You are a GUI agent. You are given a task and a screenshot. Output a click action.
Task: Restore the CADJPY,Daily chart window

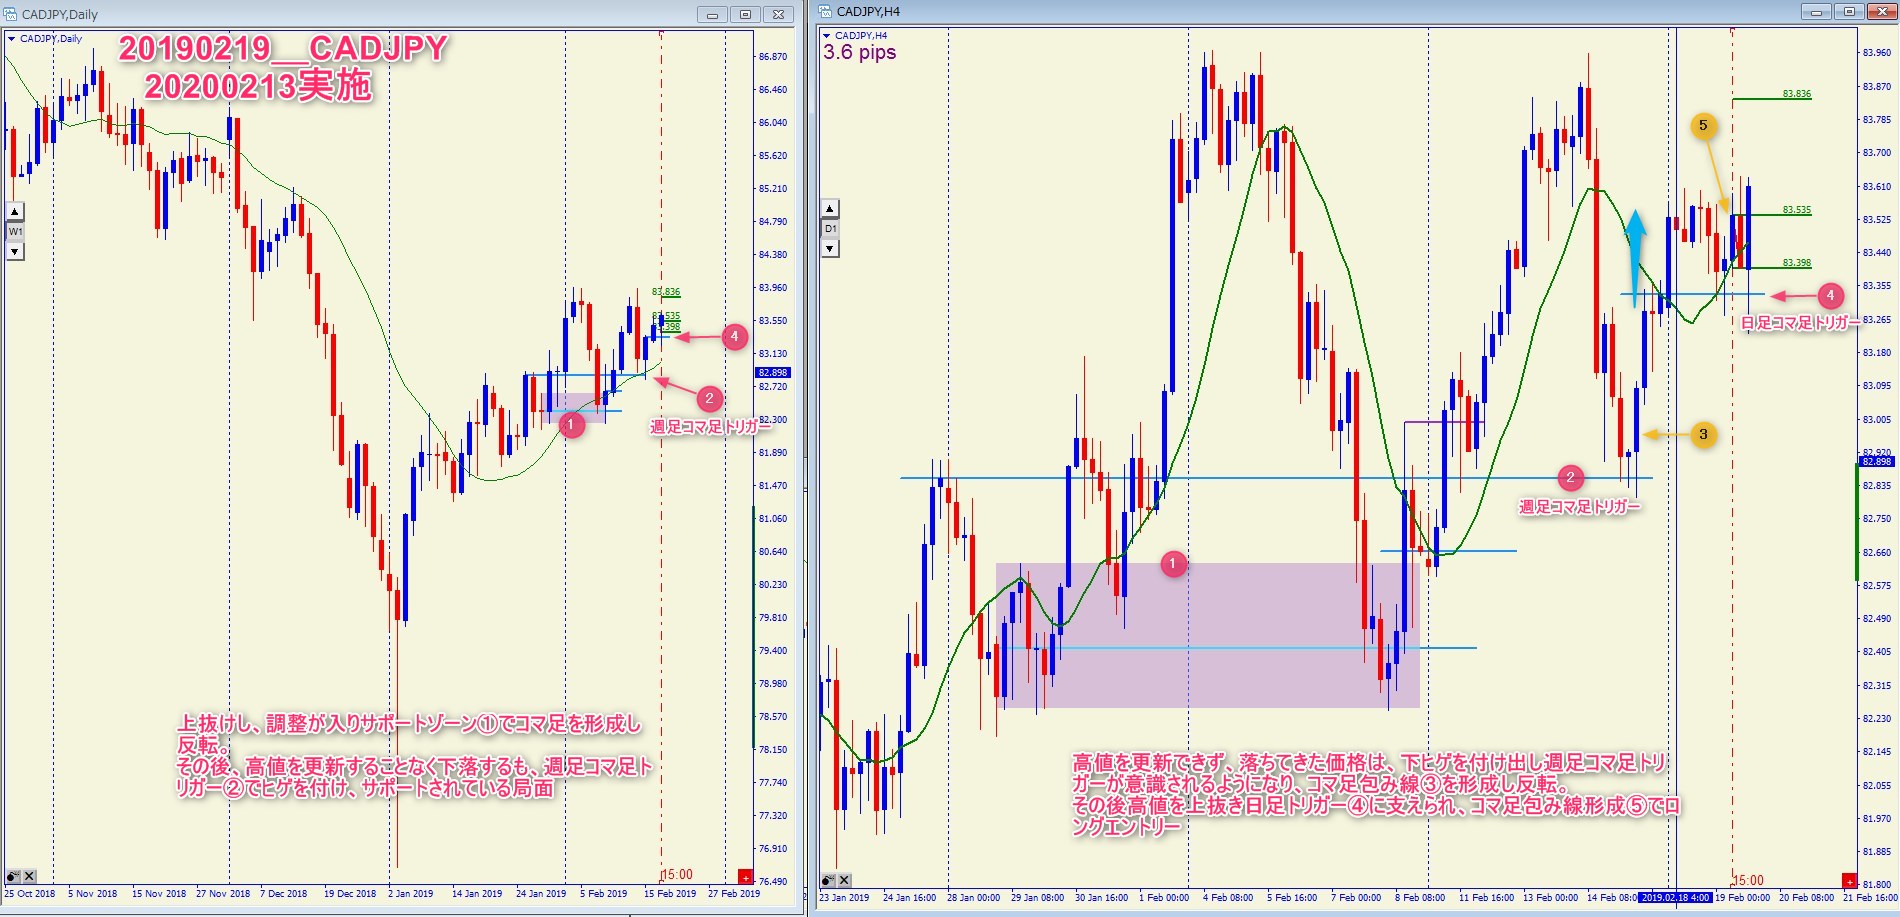(x=745, y=15)
